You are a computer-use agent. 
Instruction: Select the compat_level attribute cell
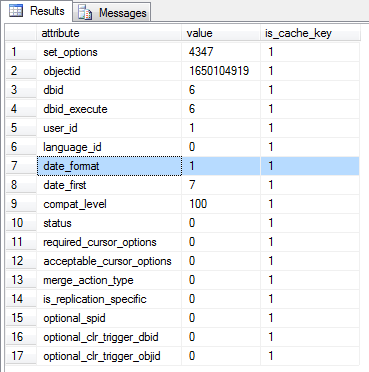click(109, 204)
